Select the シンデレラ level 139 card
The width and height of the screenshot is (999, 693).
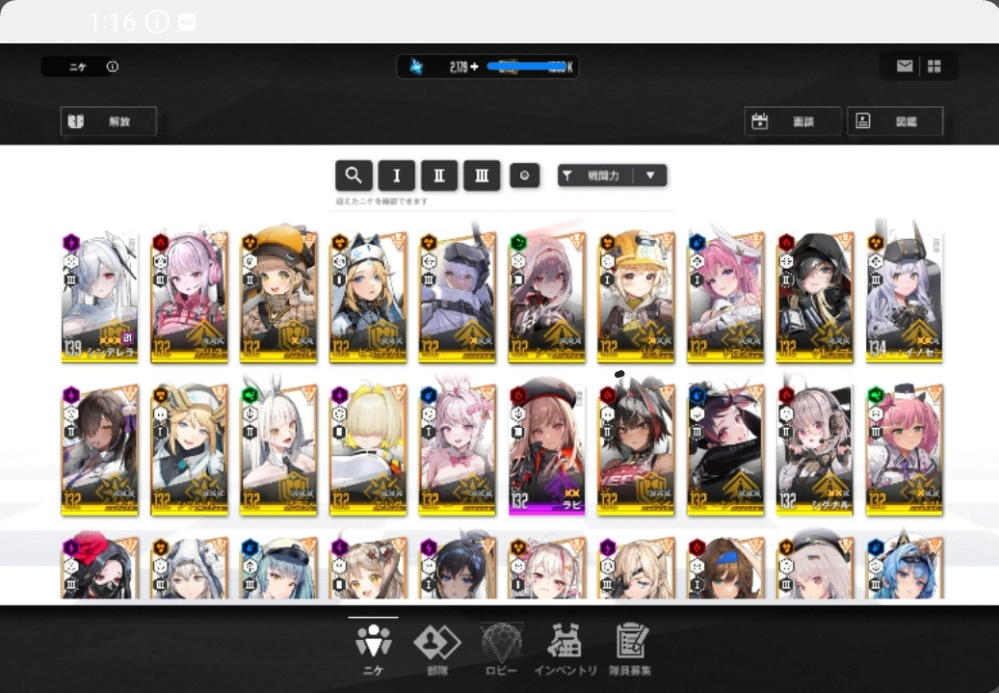tap(99, 297)
